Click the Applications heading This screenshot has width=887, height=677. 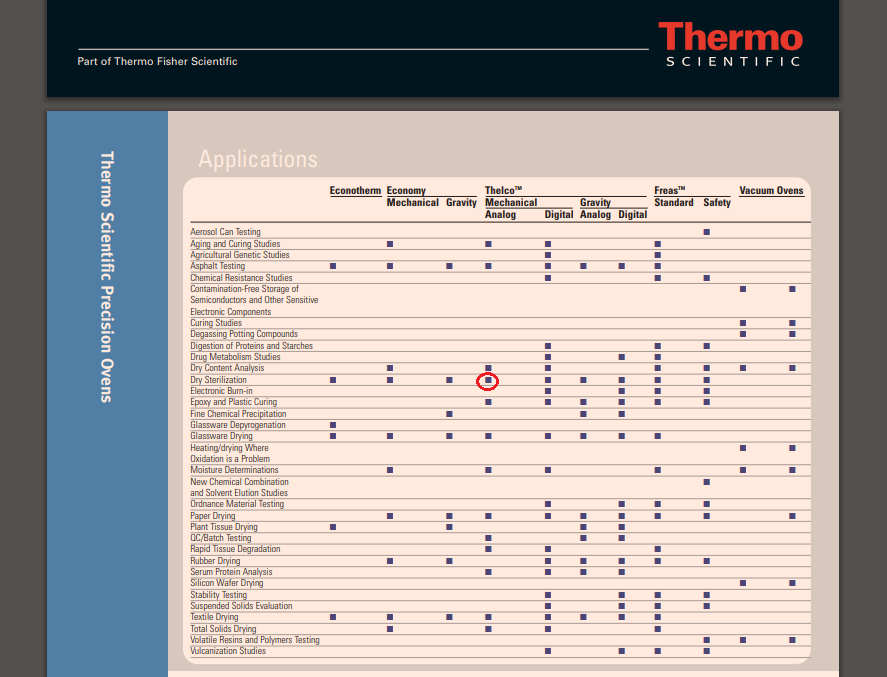[x=257, y=160]
